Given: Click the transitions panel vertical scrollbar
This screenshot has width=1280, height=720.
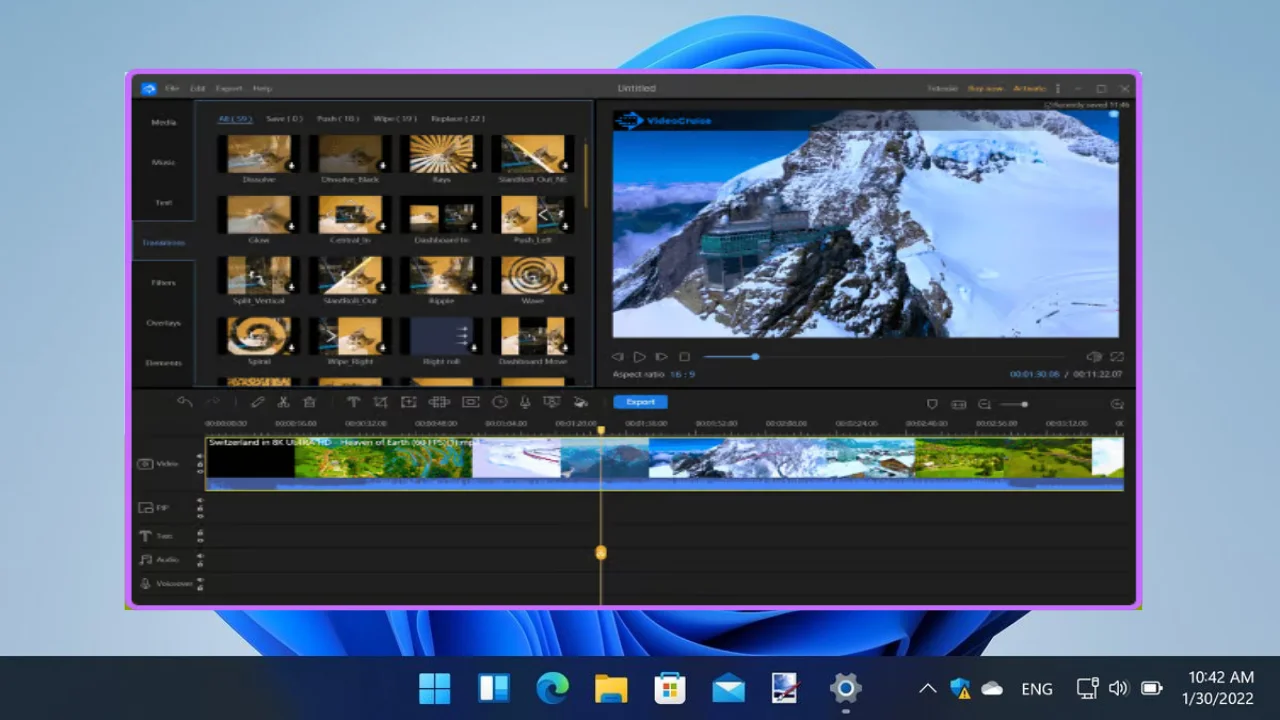Looking at the screenshot, I should point(587,175).
